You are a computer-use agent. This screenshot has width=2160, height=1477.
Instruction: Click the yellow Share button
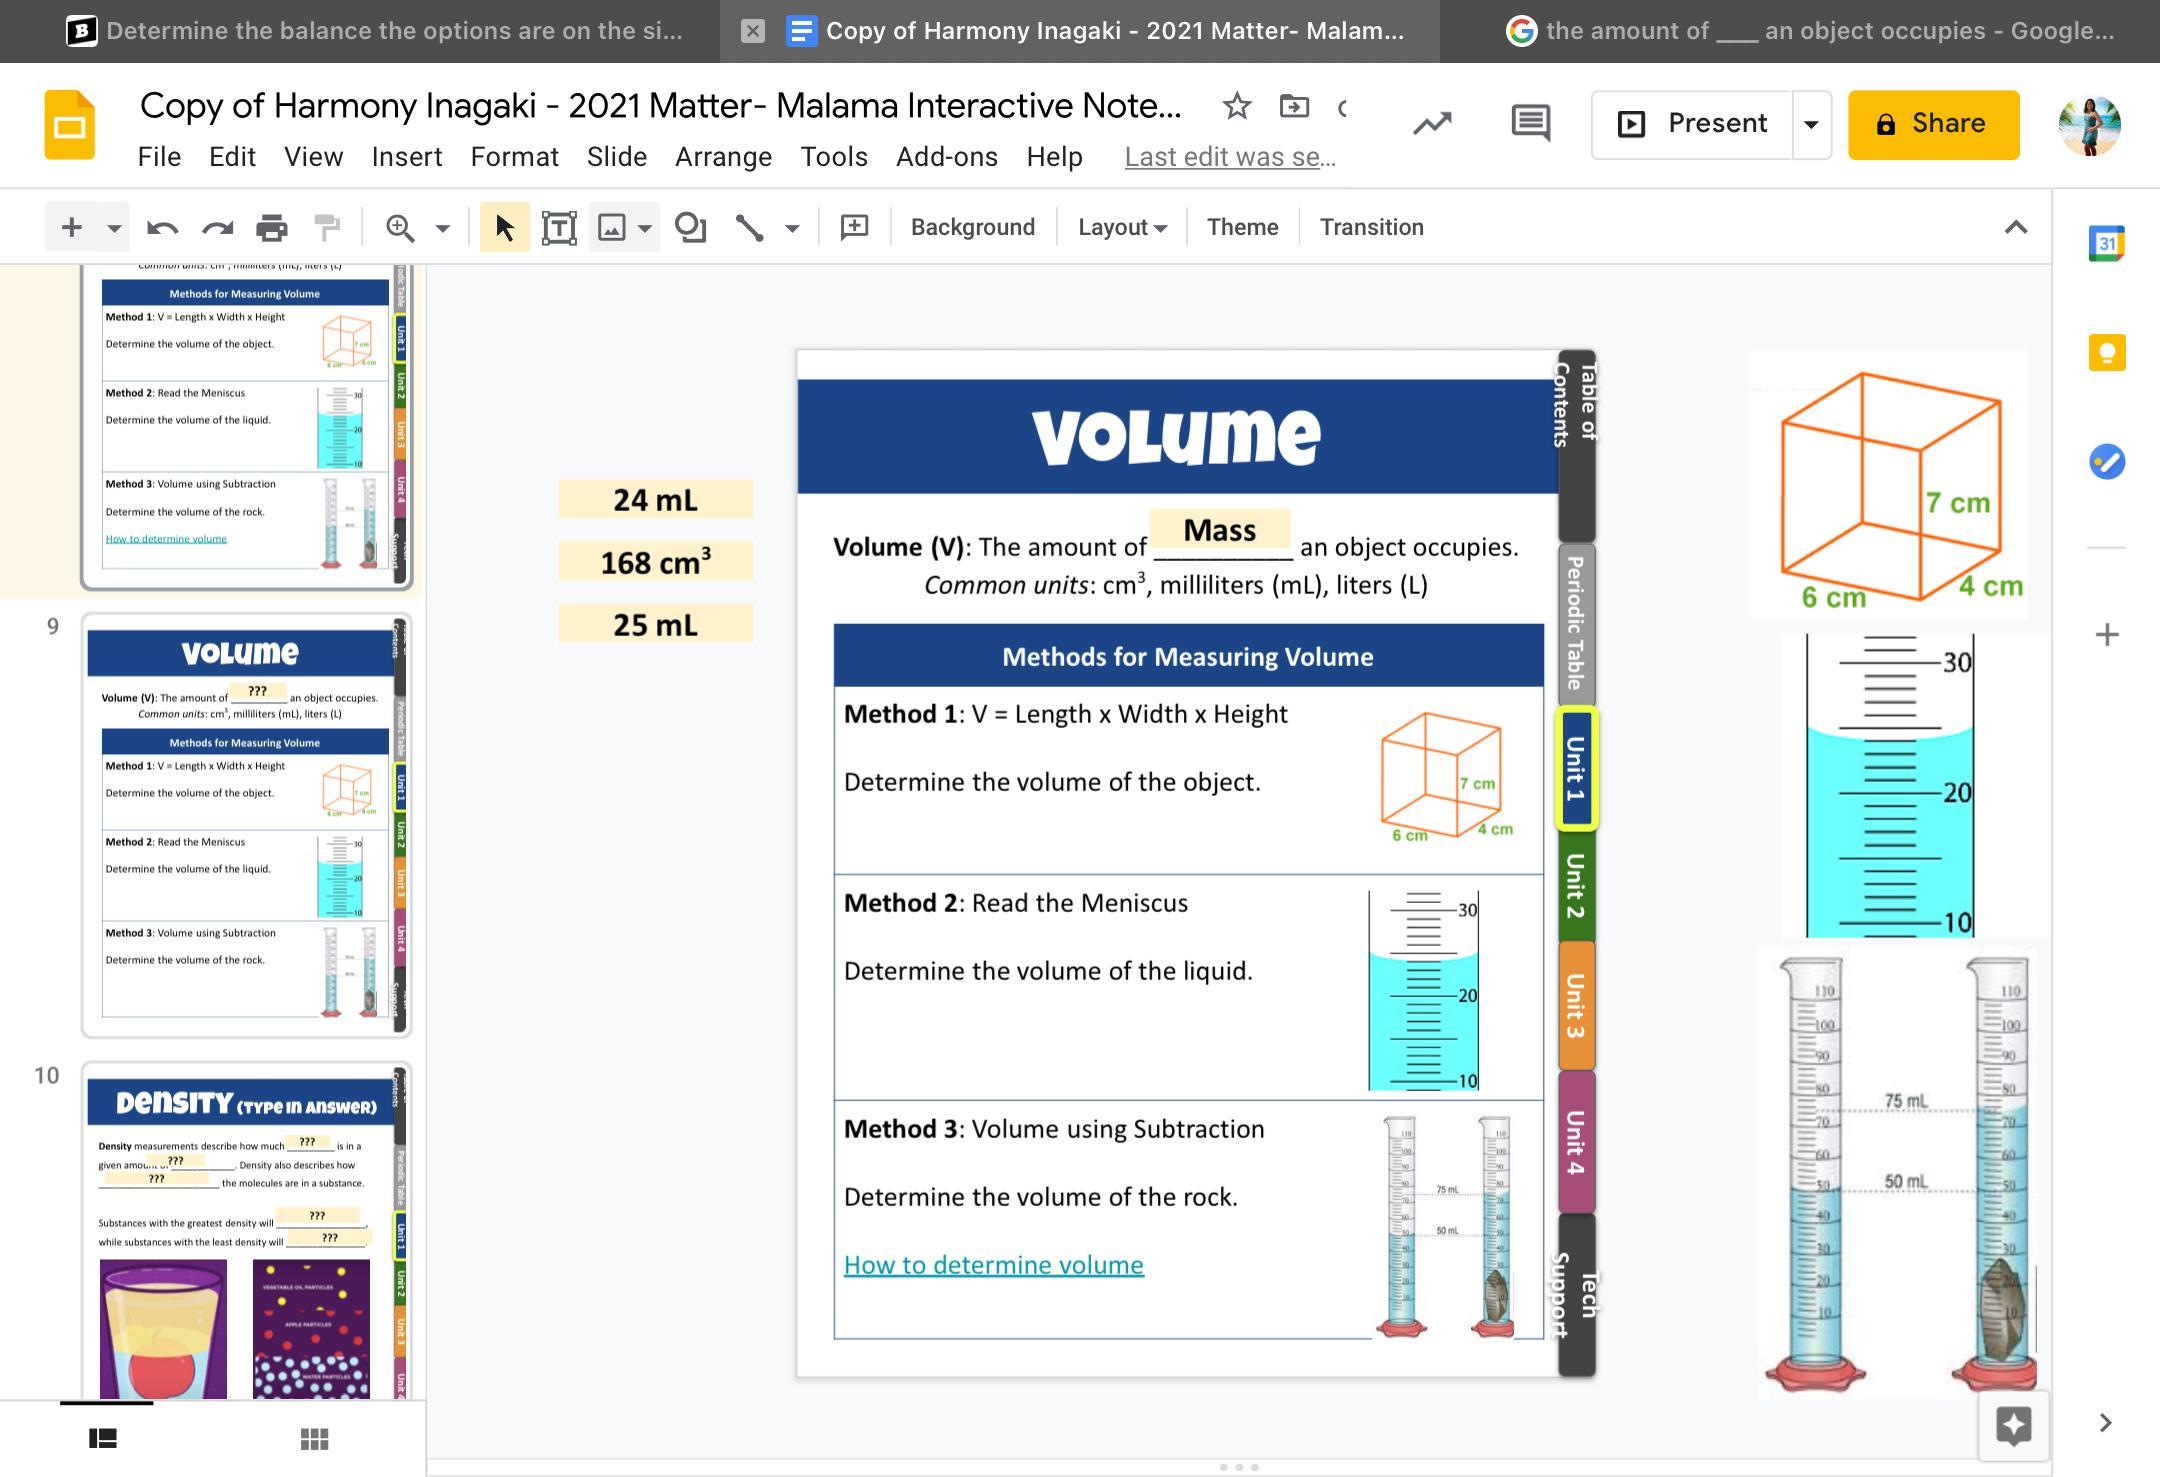tap(1933, 124)
